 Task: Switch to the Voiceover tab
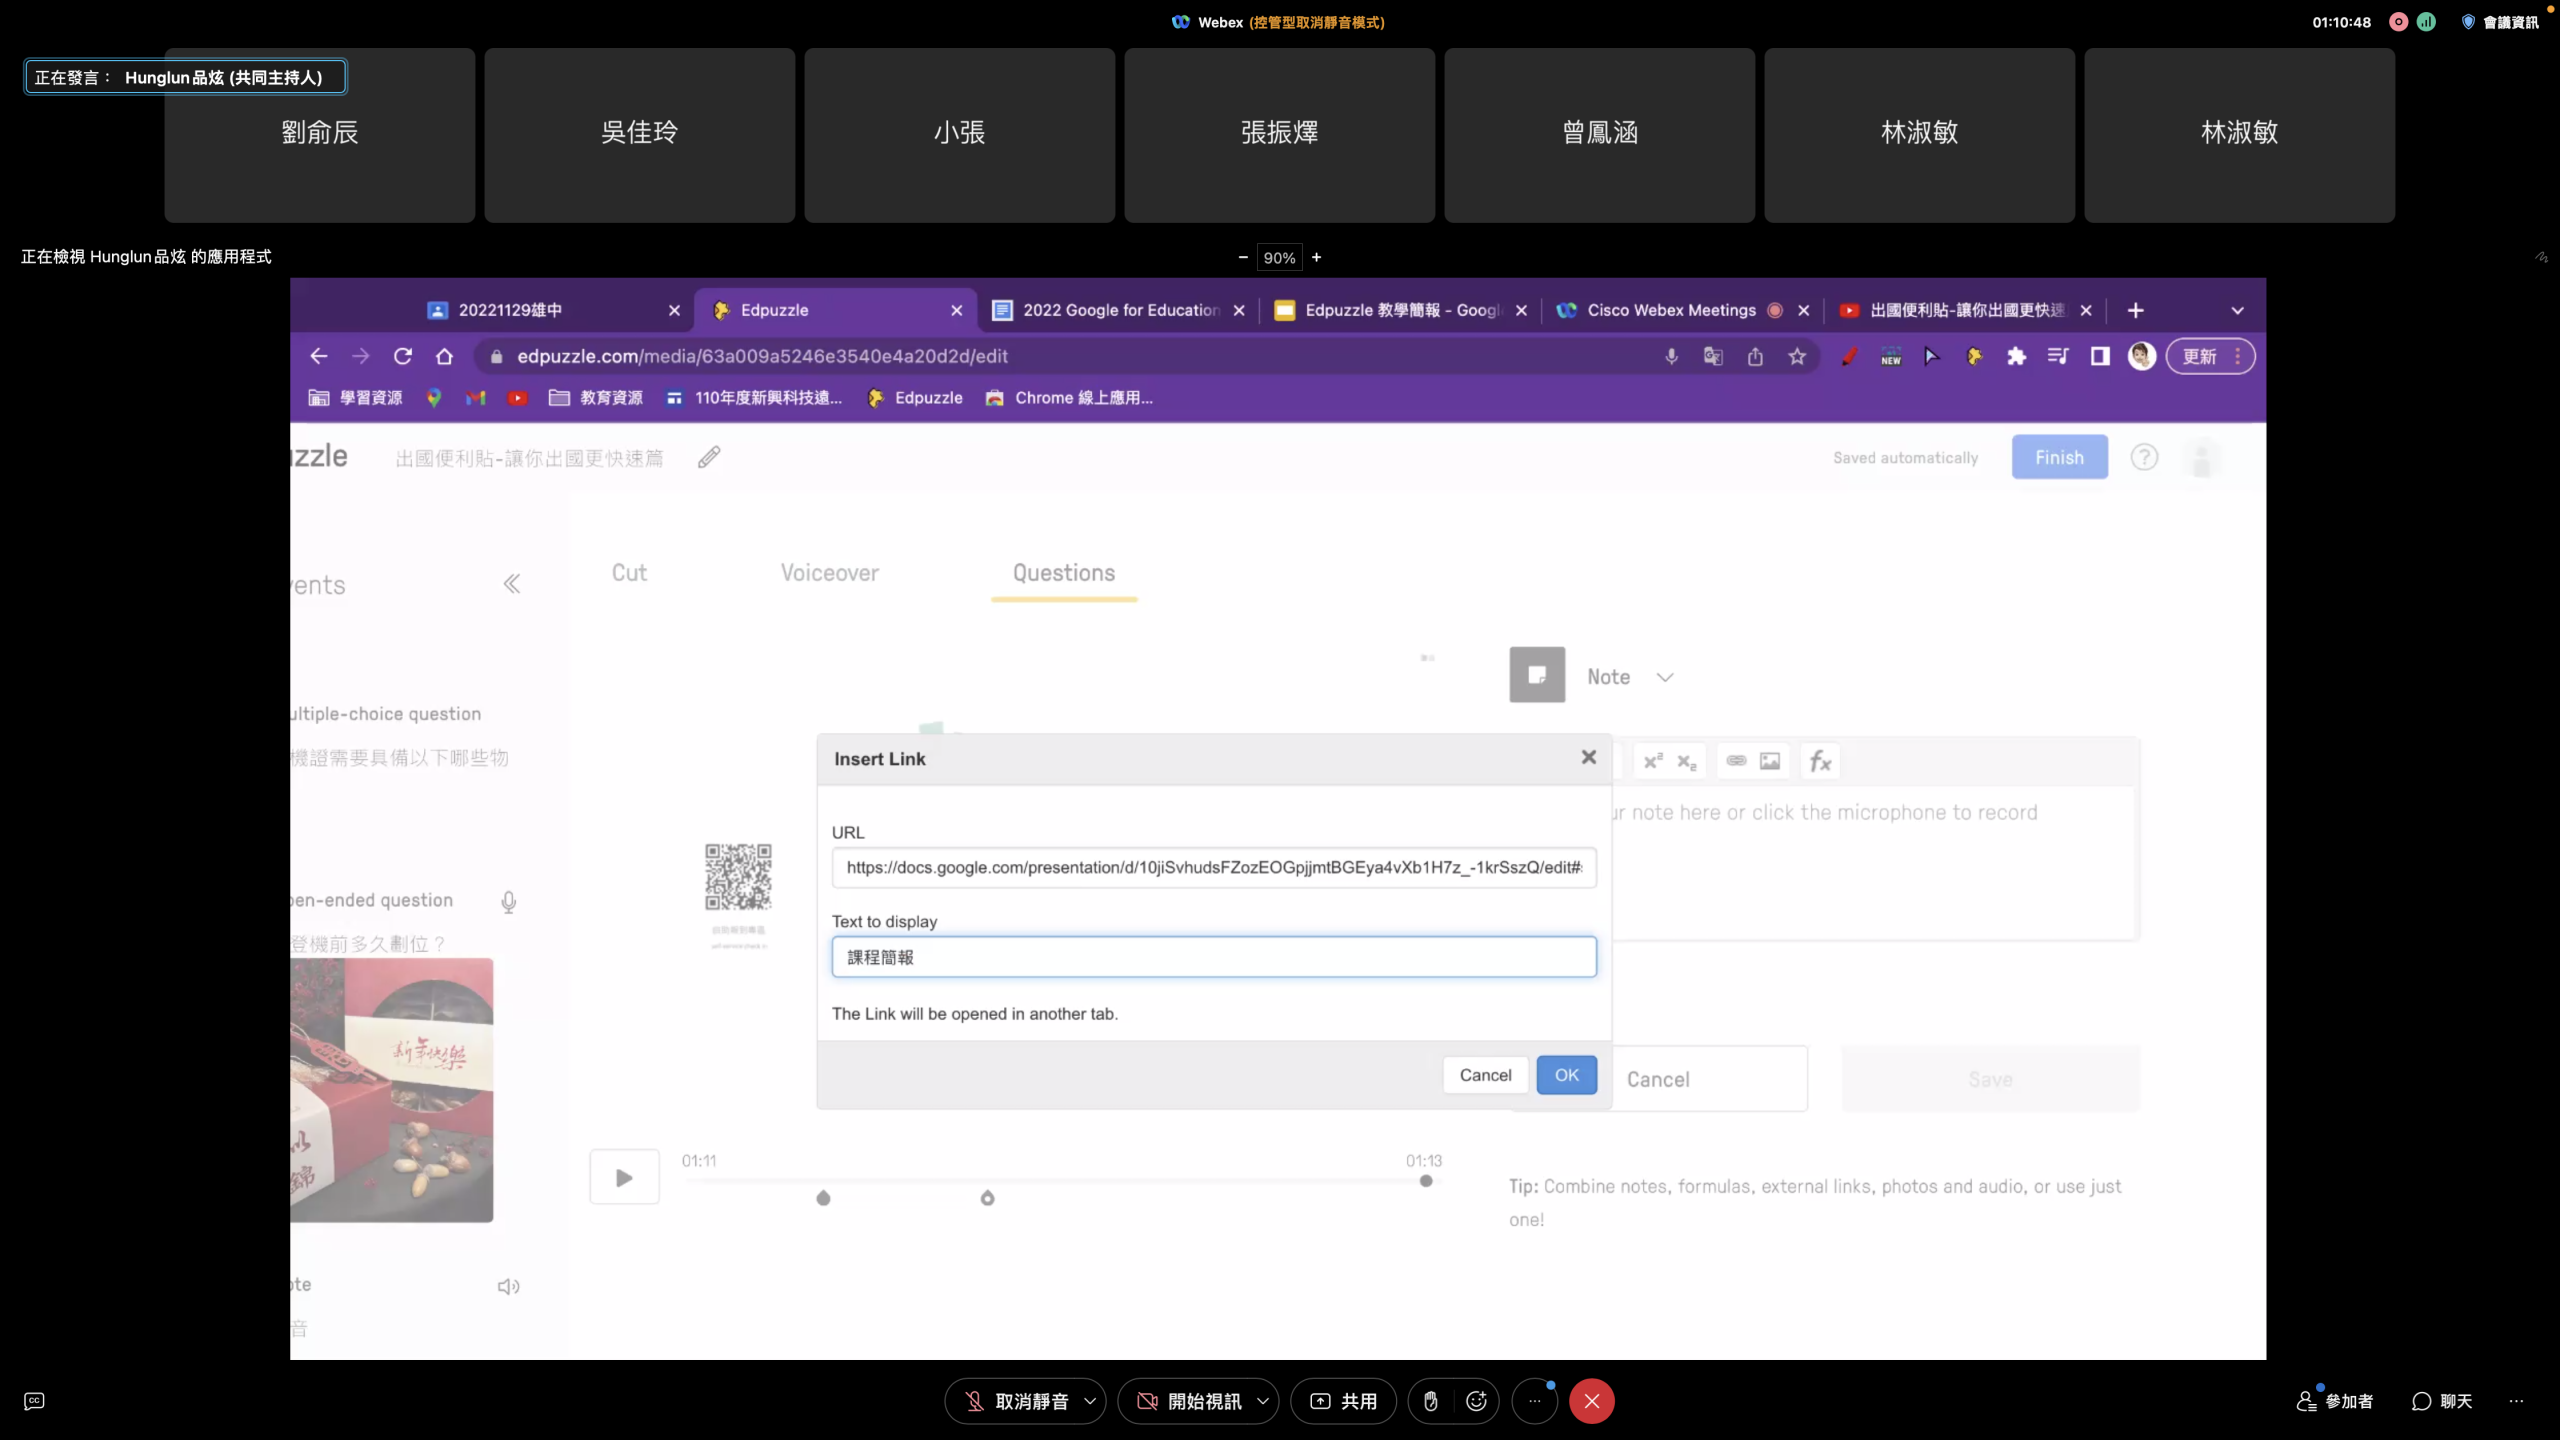[829, 573]
